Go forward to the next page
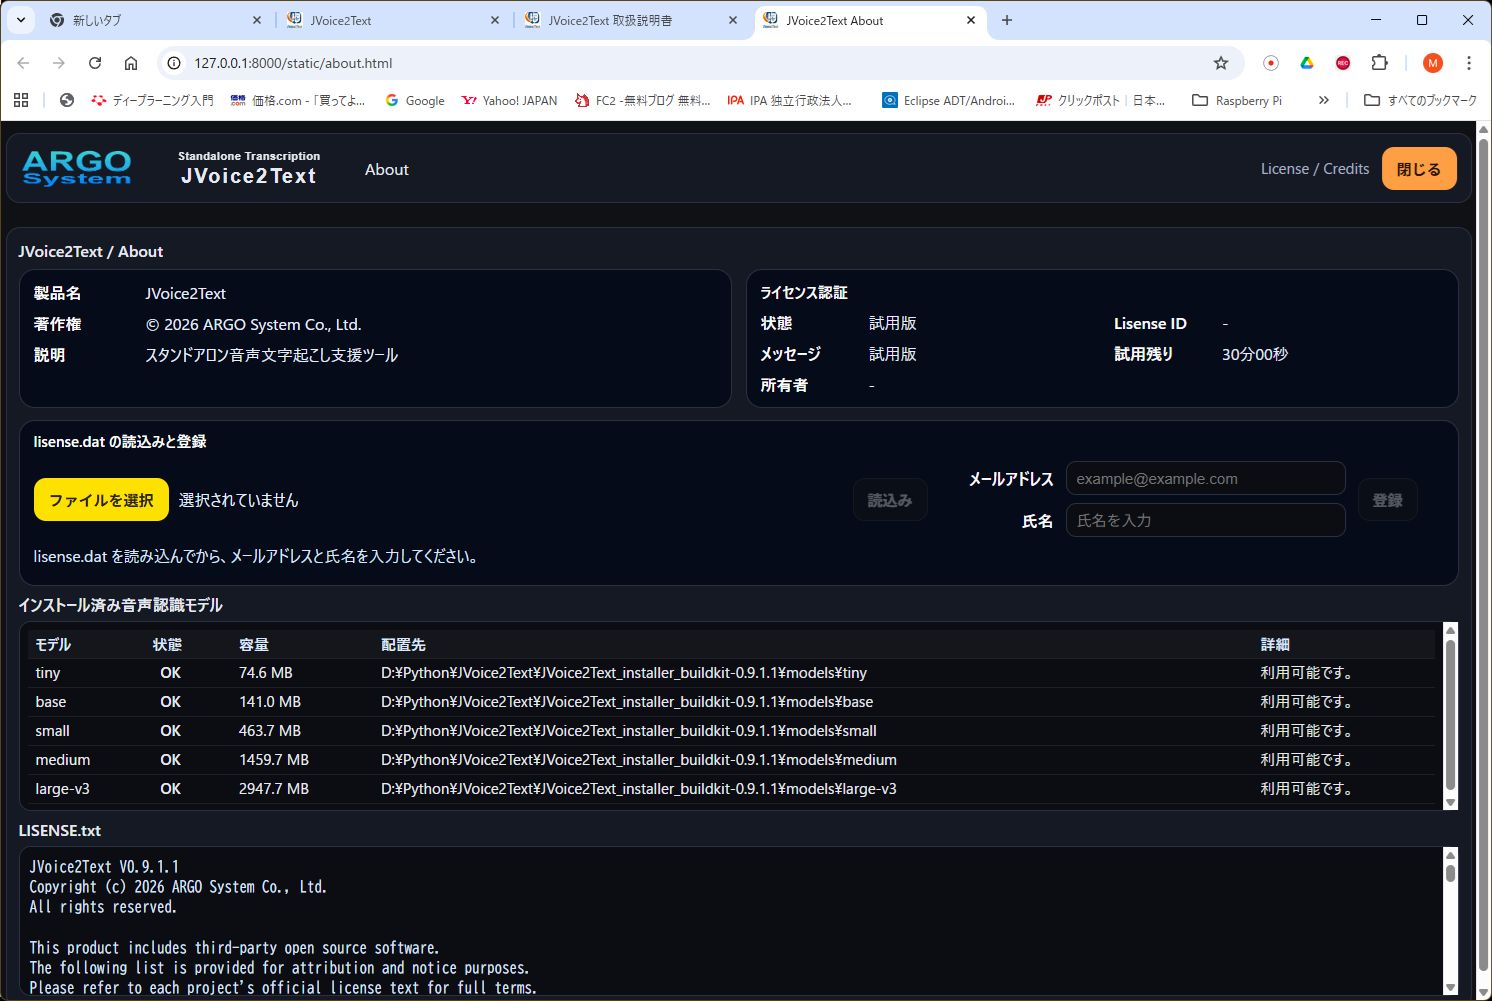 click(x=59, y=63)
